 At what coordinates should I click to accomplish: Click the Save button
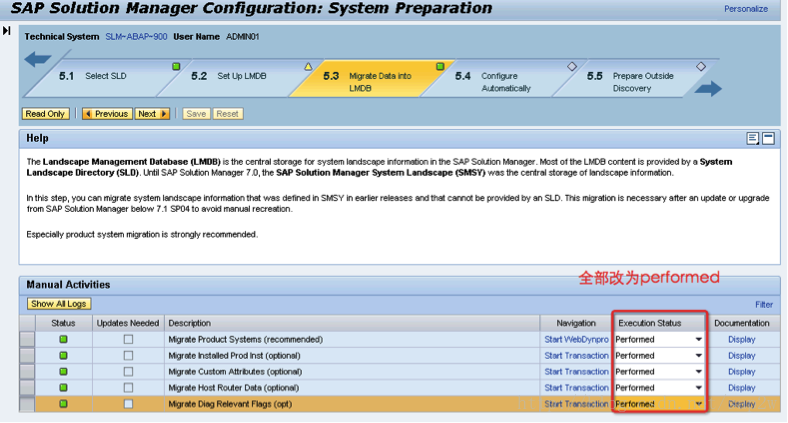point(196,114)
